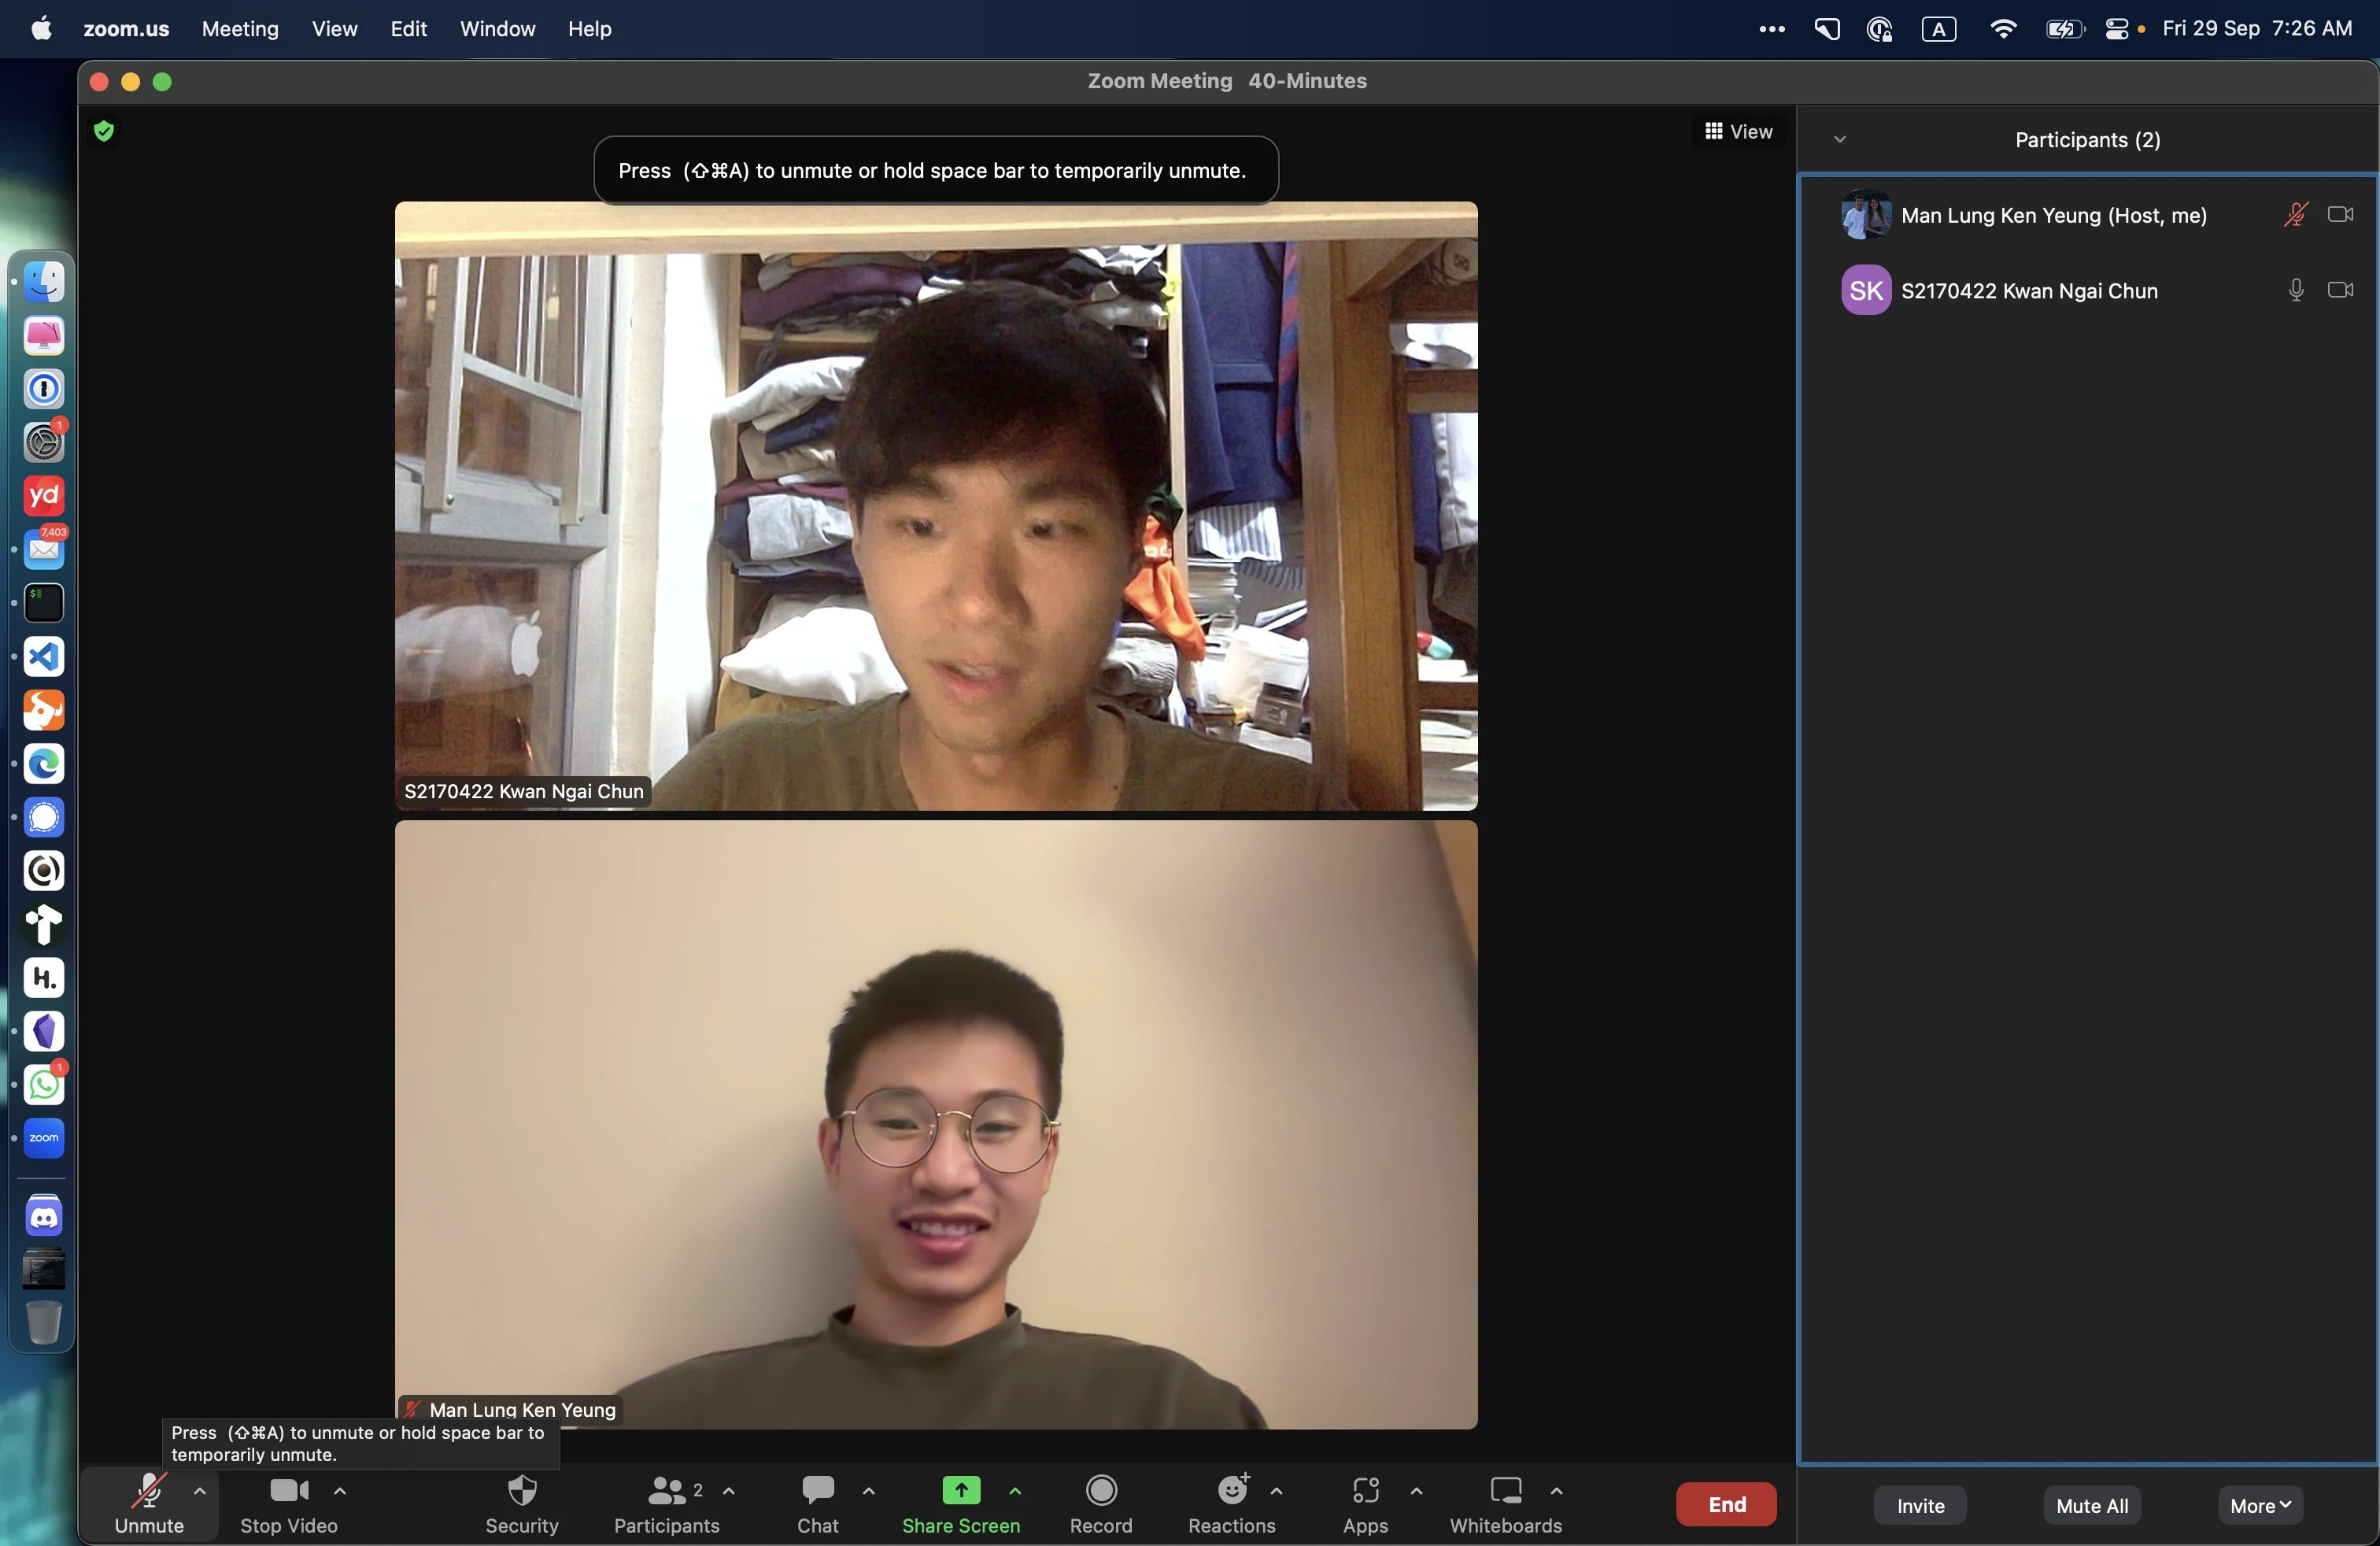Start recording with Record button
The image size is (2380, 1546).
click(x=1101, y=1503)
